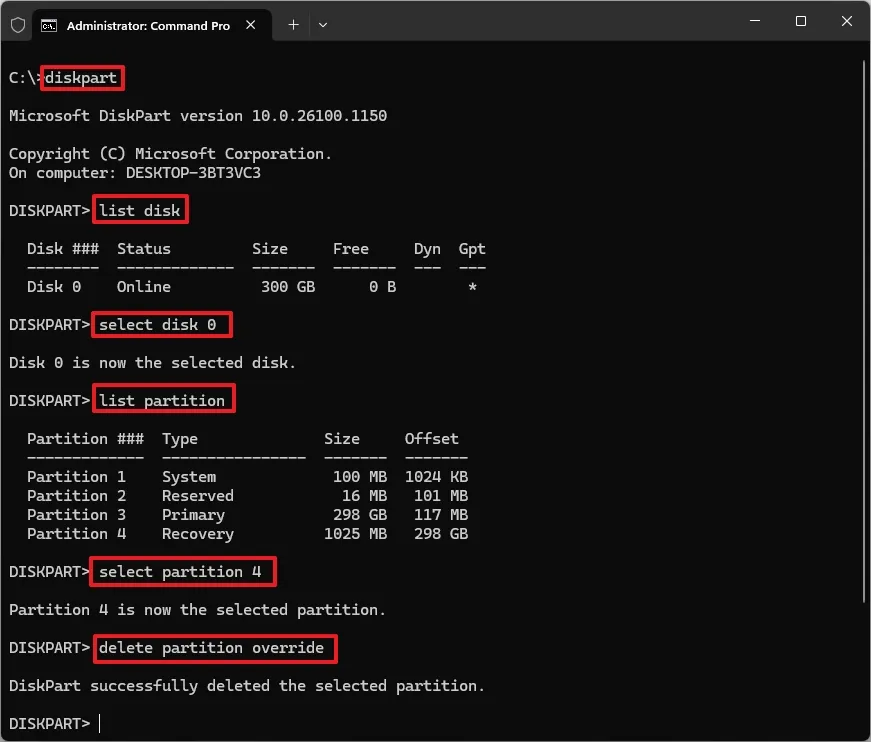This screenshot has width=871, height=742.
Task: Click the list partition command
Action: point(163,399)
